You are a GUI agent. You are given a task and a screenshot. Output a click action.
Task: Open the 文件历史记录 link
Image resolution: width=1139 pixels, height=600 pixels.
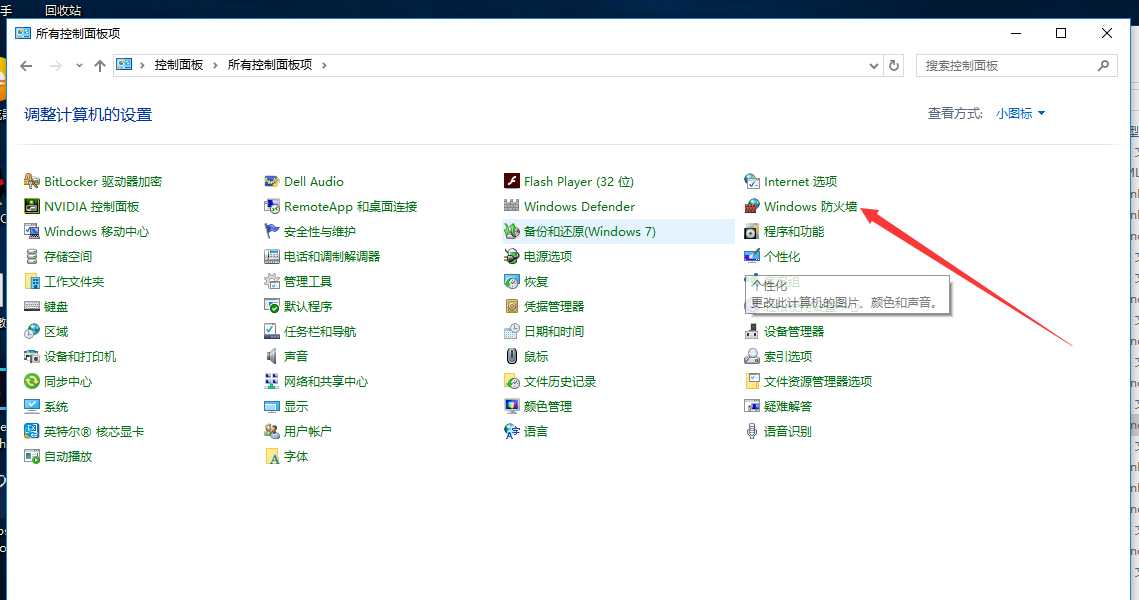560,381
